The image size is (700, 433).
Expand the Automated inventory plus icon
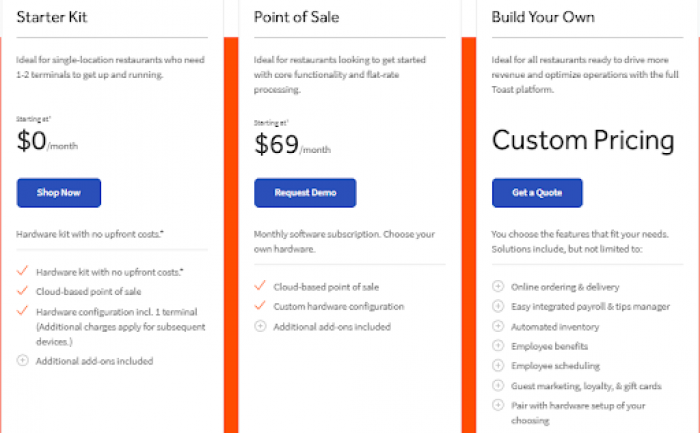(498, 326)
